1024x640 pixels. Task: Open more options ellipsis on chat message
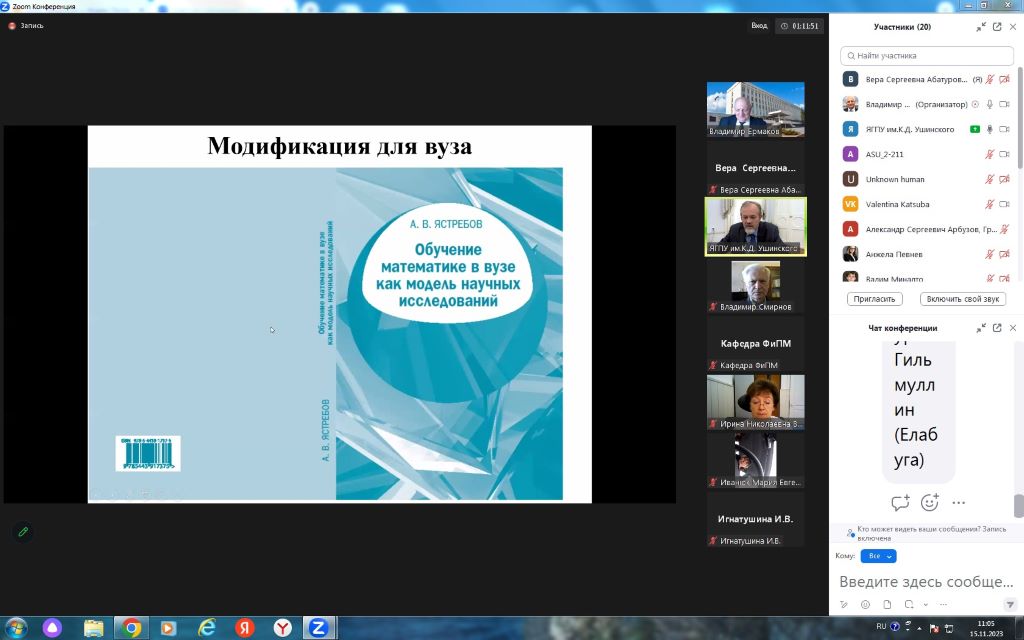(958, 502)
